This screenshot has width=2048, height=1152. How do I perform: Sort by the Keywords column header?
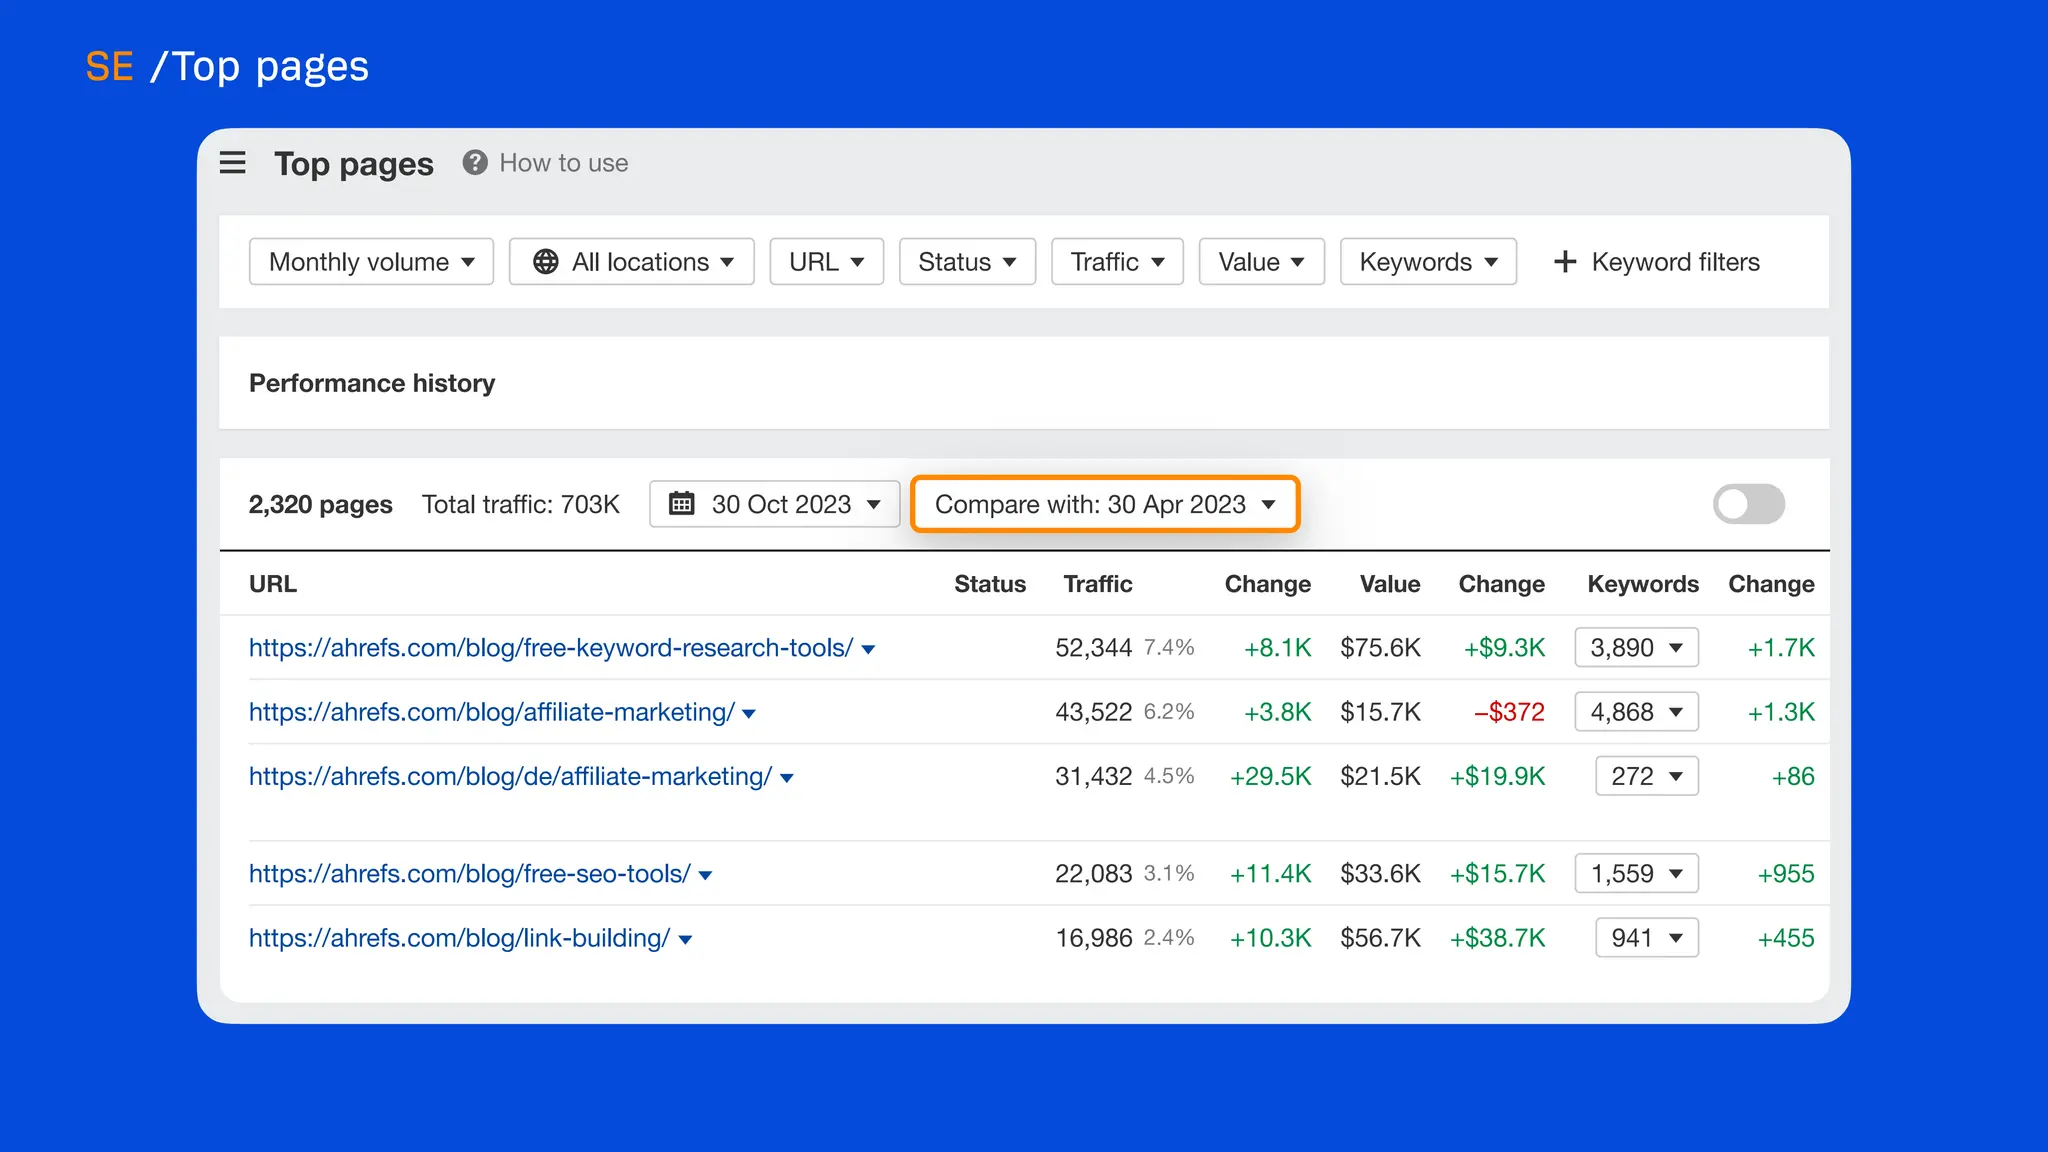pos(1643,584)
